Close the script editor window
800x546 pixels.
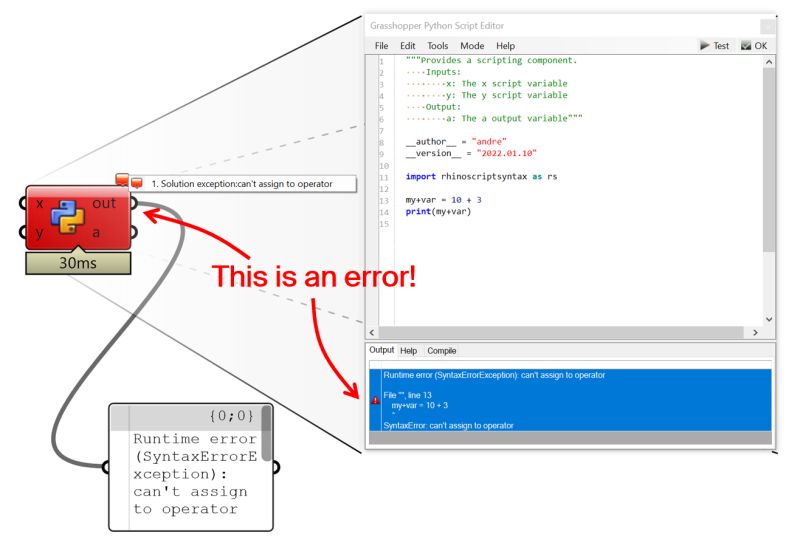767,26
